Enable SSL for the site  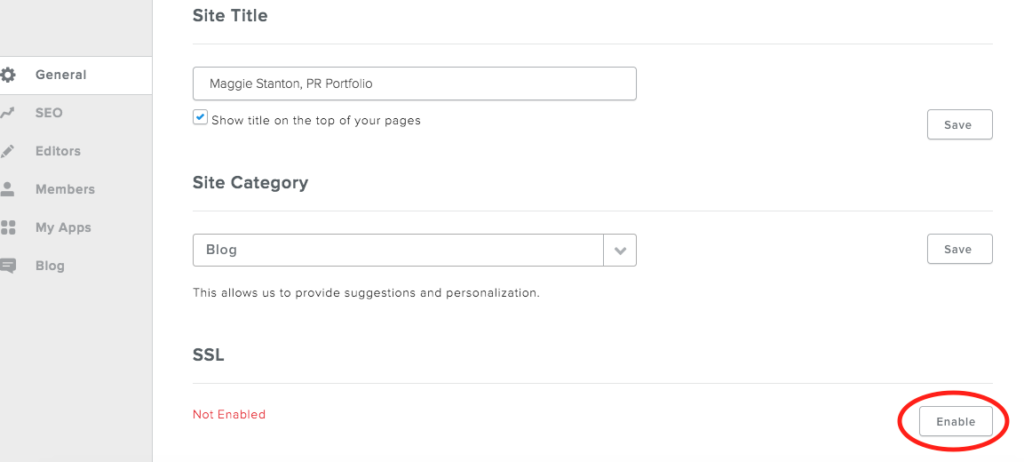955,421
